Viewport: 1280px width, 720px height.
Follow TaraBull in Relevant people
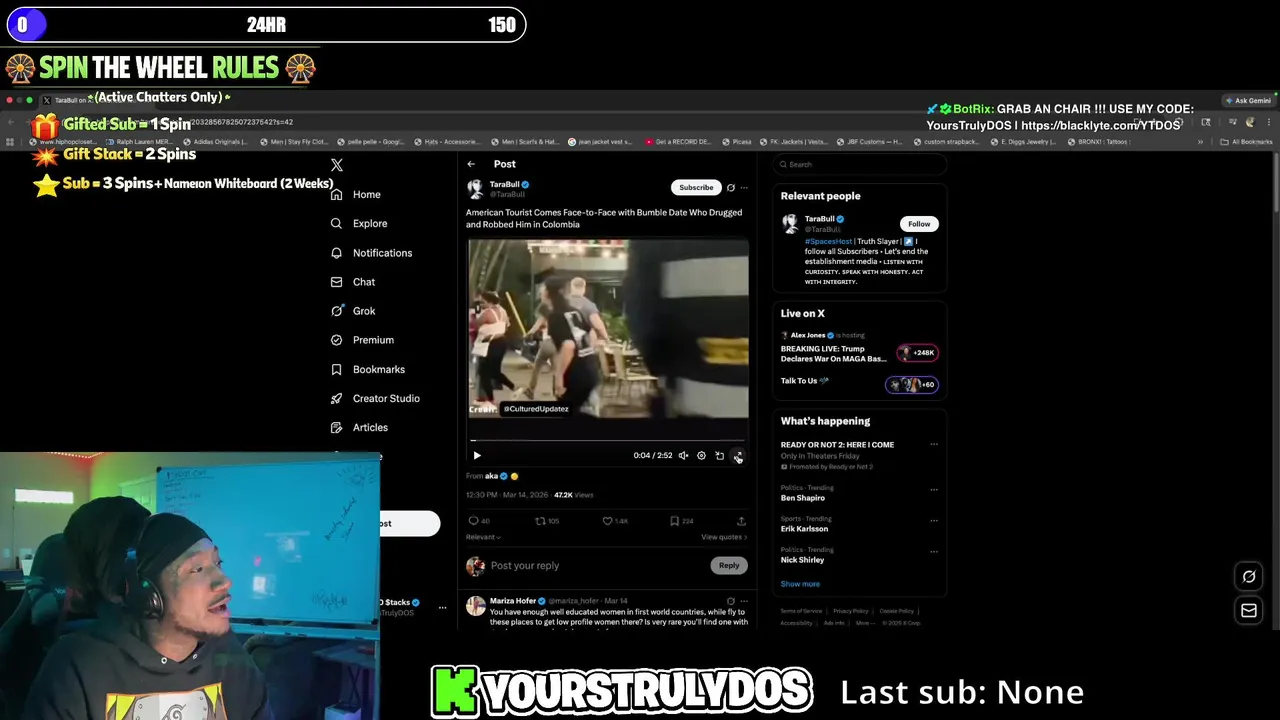click(x=919, y=224)
